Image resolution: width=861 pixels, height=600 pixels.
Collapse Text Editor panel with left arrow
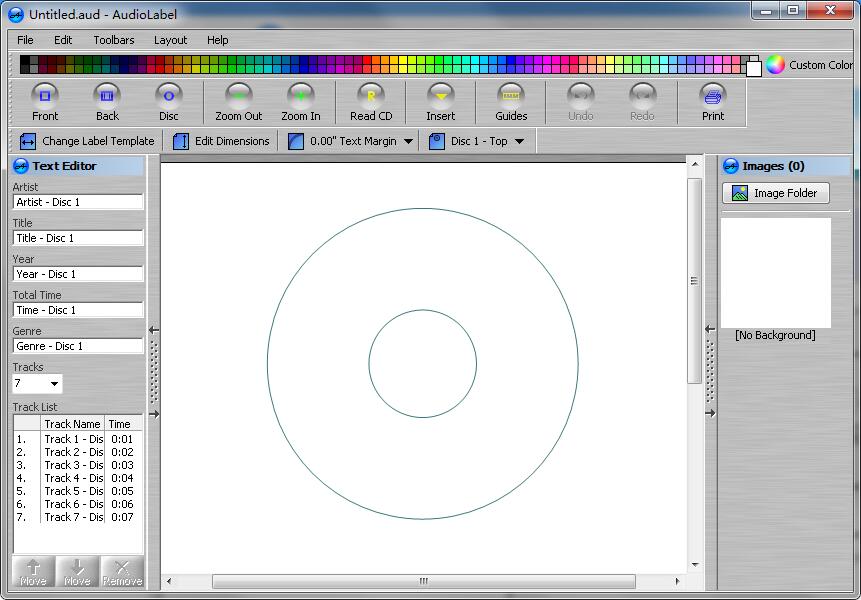pos(154,330)
